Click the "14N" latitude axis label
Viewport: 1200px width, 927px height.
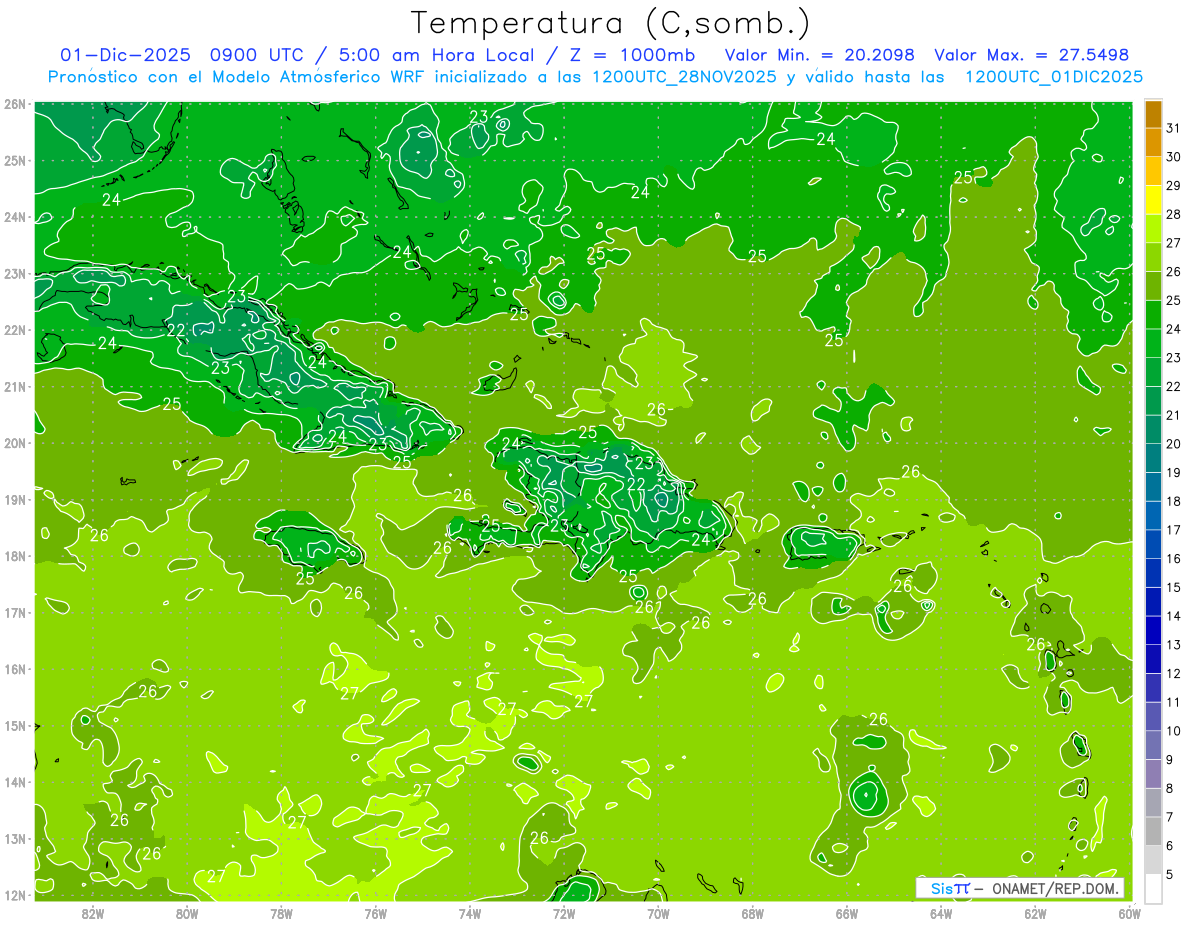pyautogui.click(x=14, y=782)
